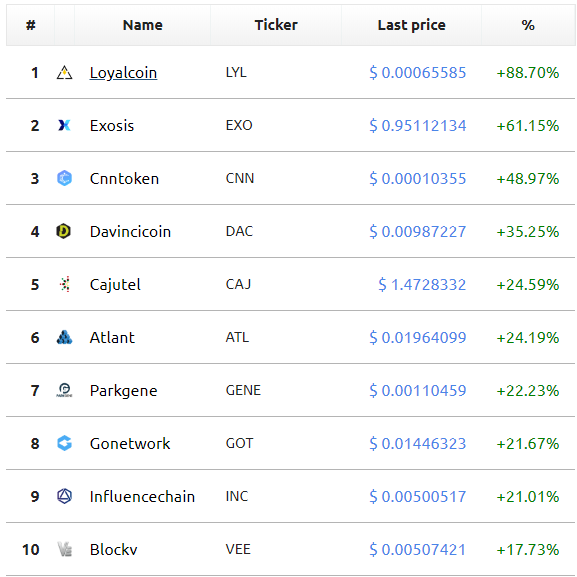Click the Atlant blue pyramid icon
Viewport: 577px width, 577px height.
point(64,337)
